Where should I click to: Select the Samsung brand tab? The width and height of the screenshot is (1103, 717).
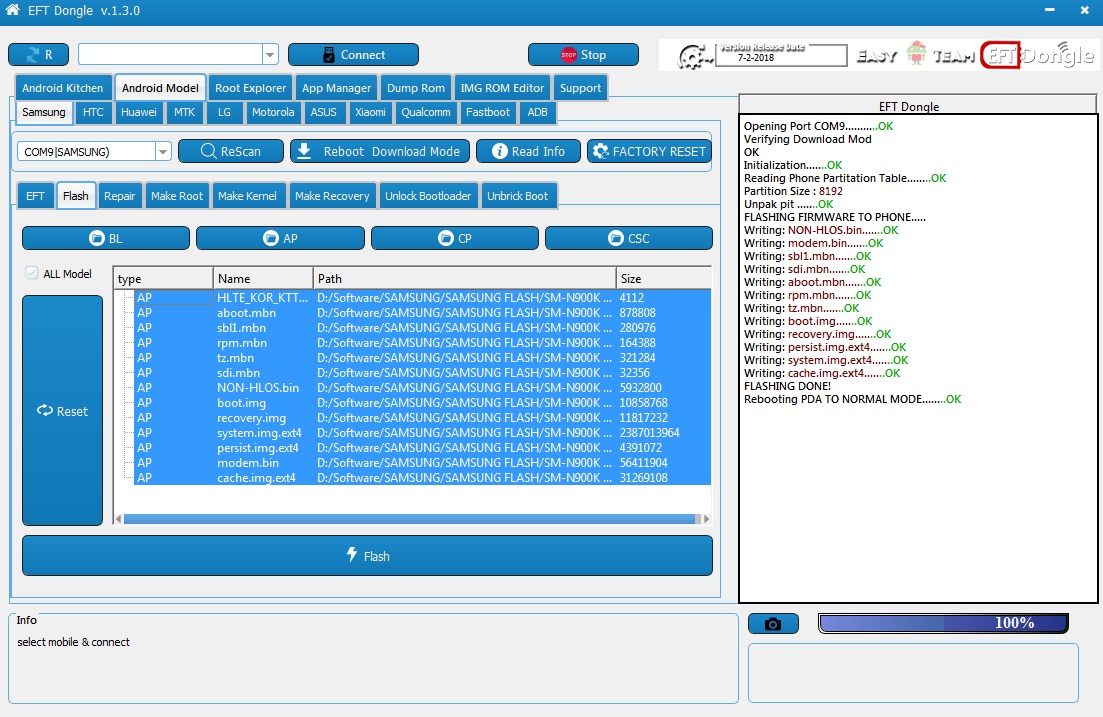(x=44, y=112)
